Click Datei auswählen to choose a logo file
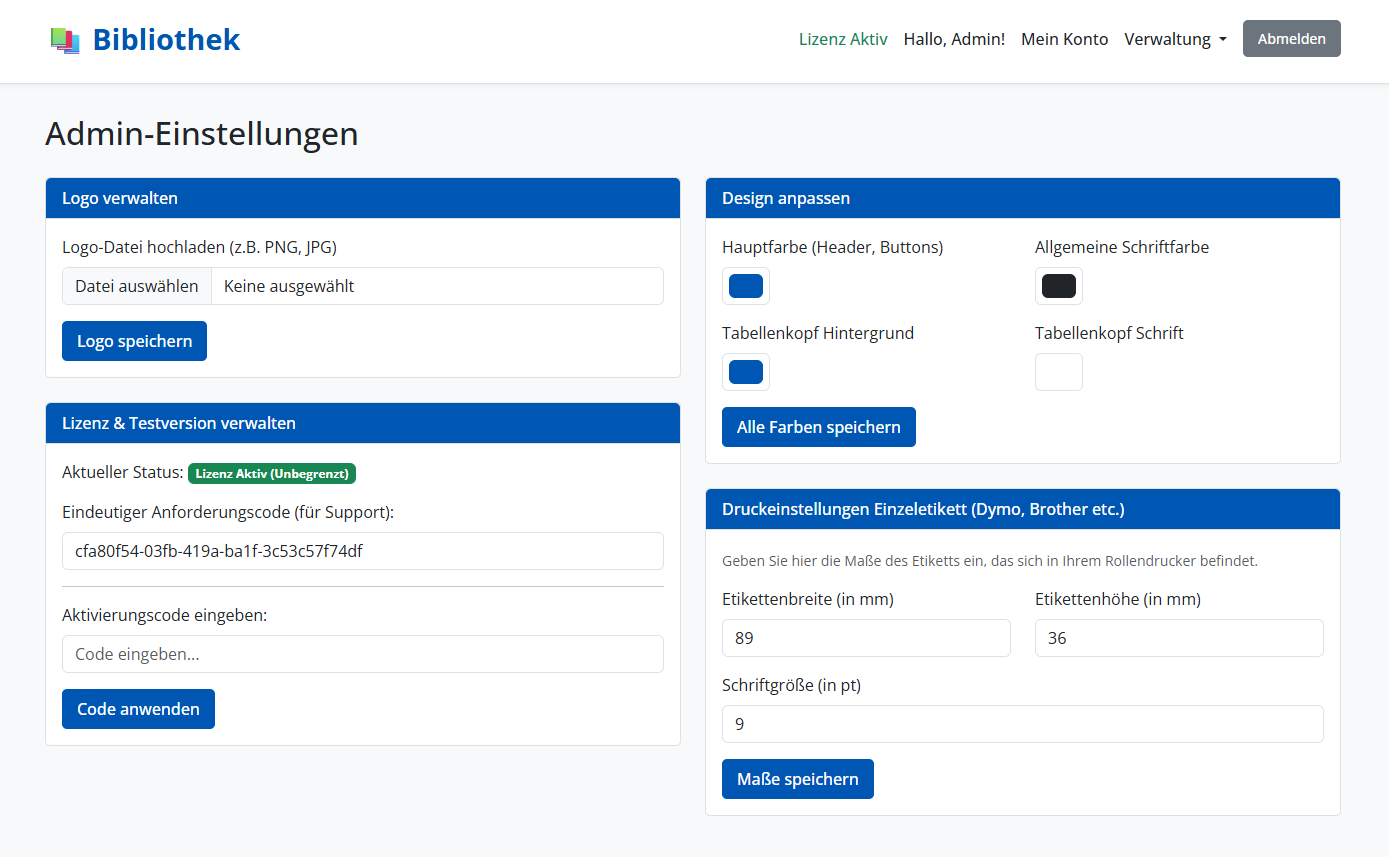The width and height of the screenshot is (1389, 857). (136, 285)
